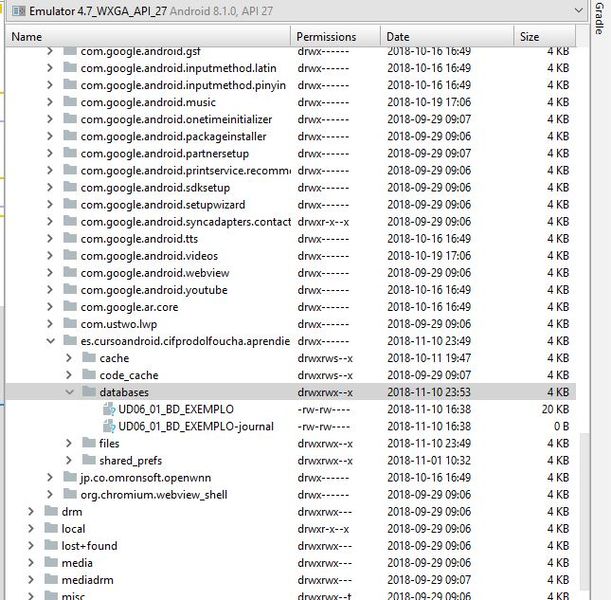Click the drm folder icon
Image resolution: width=611 pixels, height=600 pixels.
click(51, 511)
